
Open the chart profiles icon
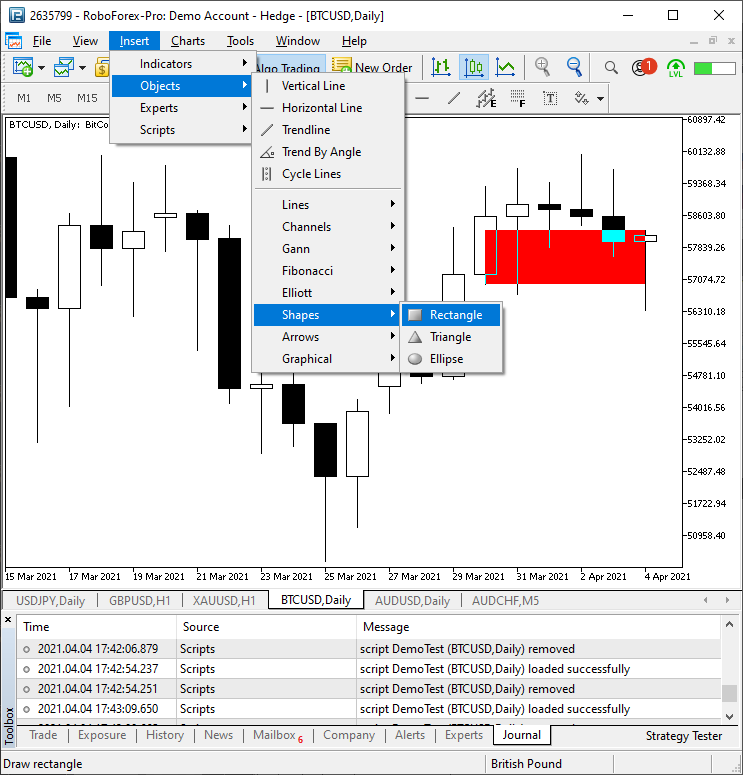(64, 67)
